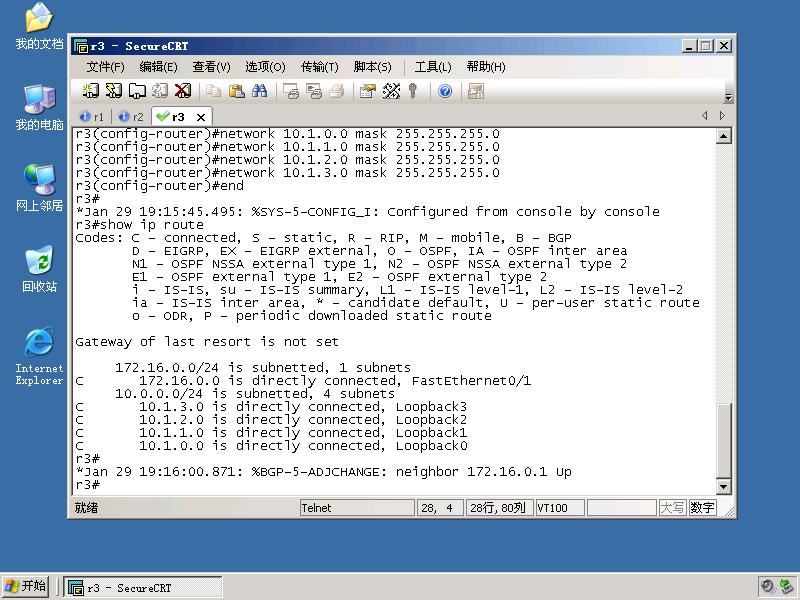Click the 大写 CapsLock indicator

(x=672, y=508)
